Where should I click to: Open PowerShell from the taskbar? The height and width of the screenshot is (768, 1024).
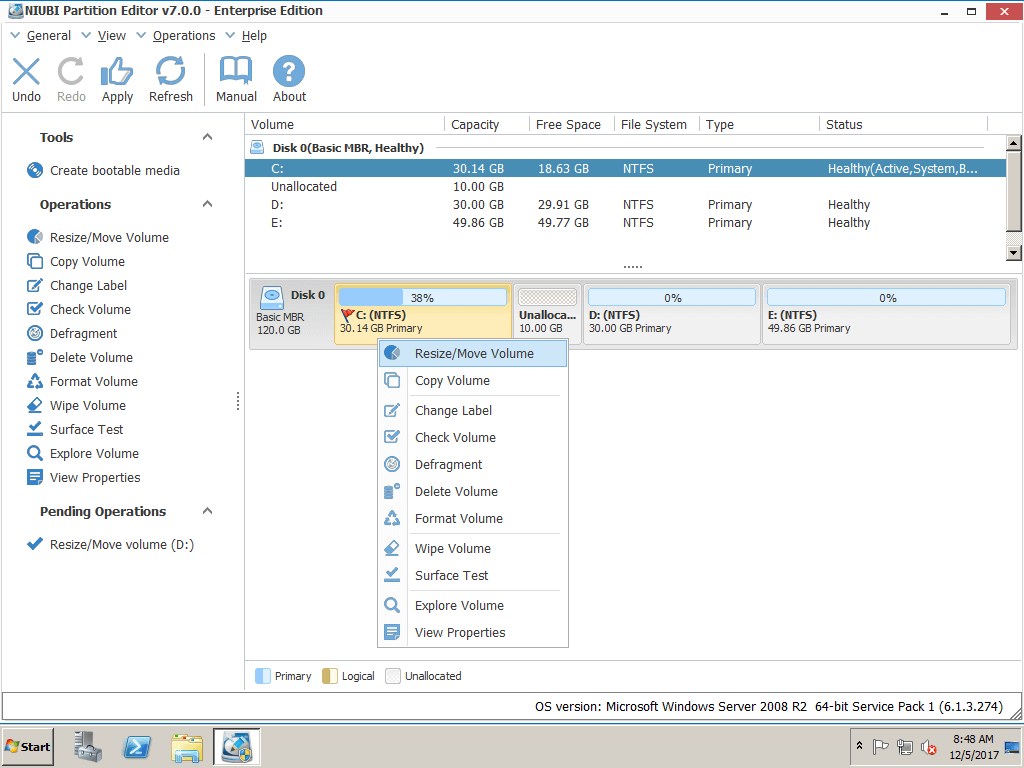[137, 746]
